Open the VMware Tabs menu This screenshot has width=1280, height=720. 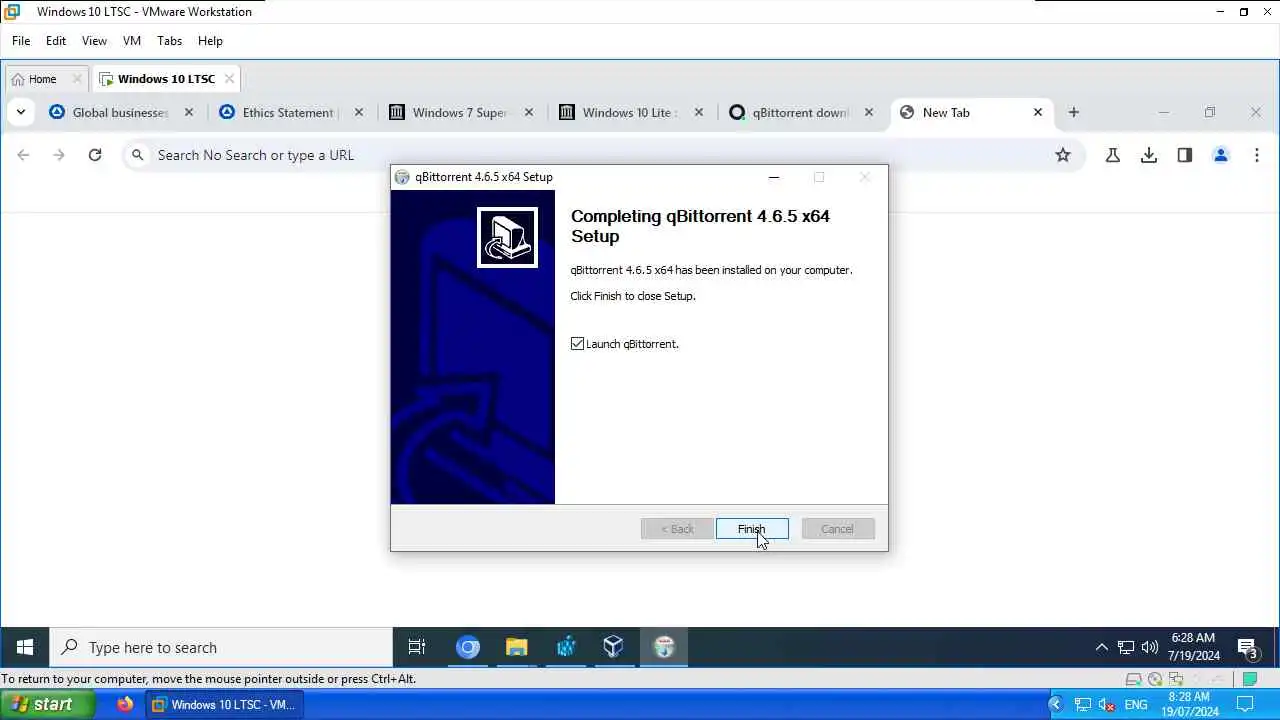tap(169, 41)
